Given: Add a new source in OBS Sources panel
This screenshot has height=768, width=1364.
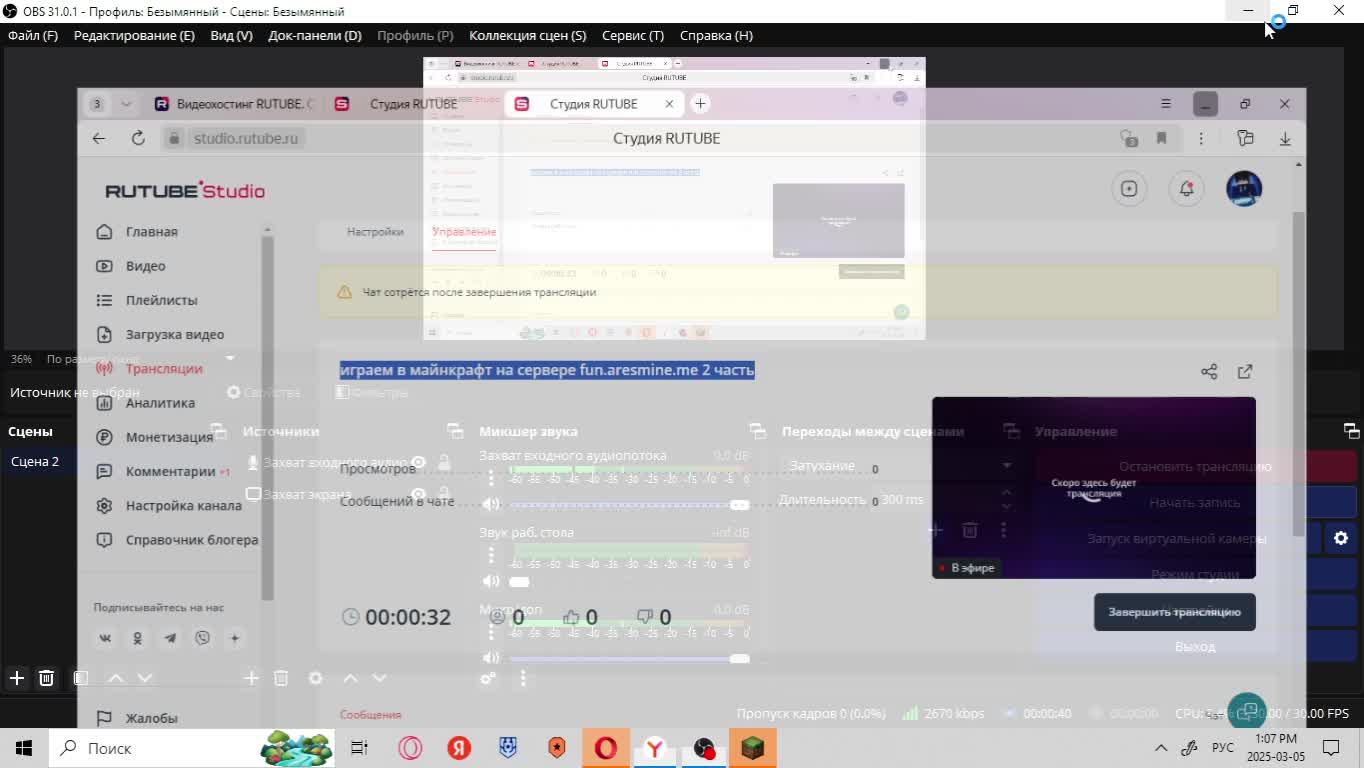Looking at the screenshot, I should tap(251, 678).
